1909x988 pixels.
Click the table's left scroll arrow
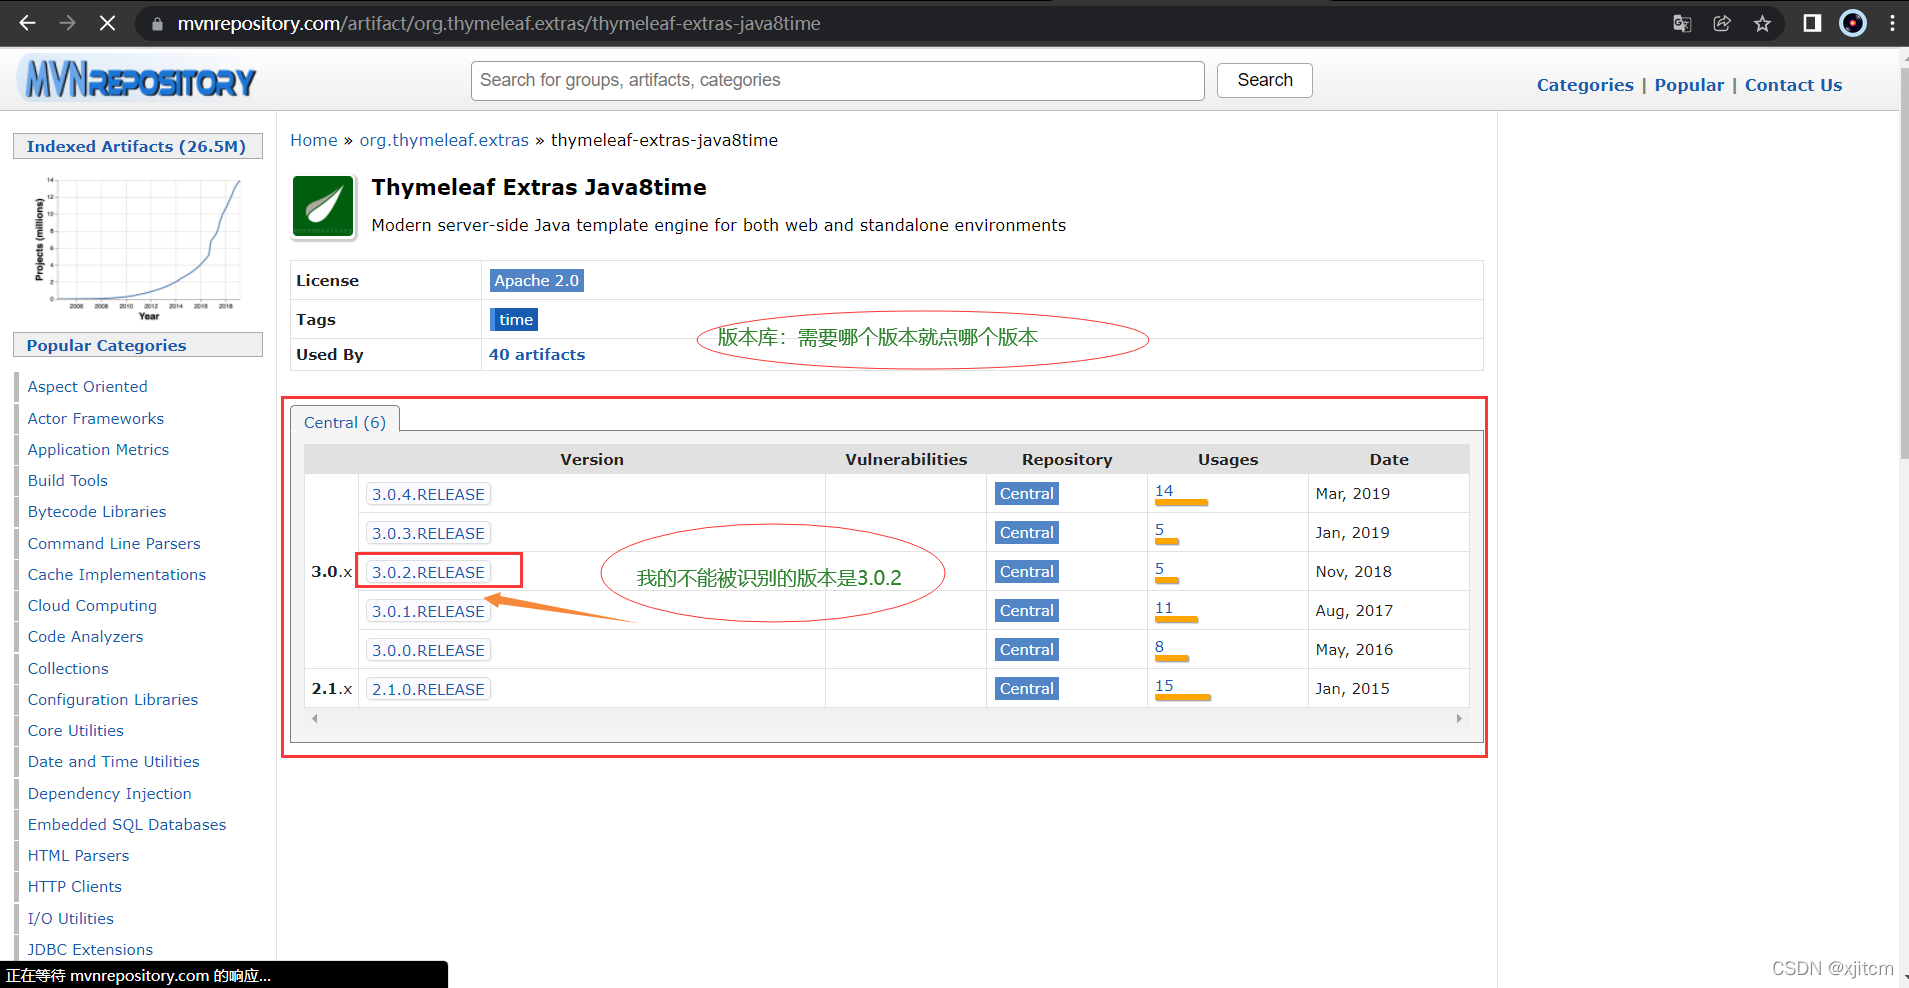tap(315, 718)
